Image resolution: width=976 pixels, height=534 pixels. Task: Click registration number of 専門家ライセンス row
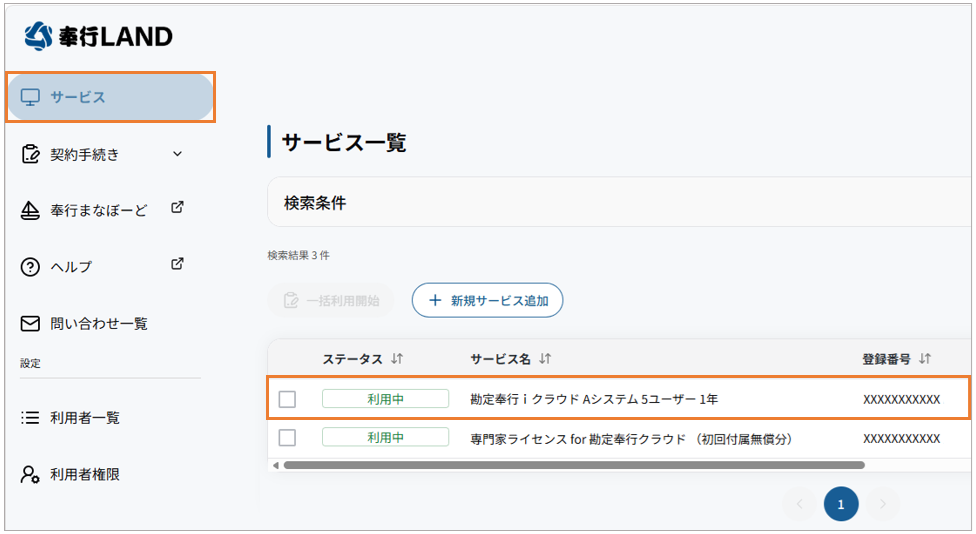901,439
